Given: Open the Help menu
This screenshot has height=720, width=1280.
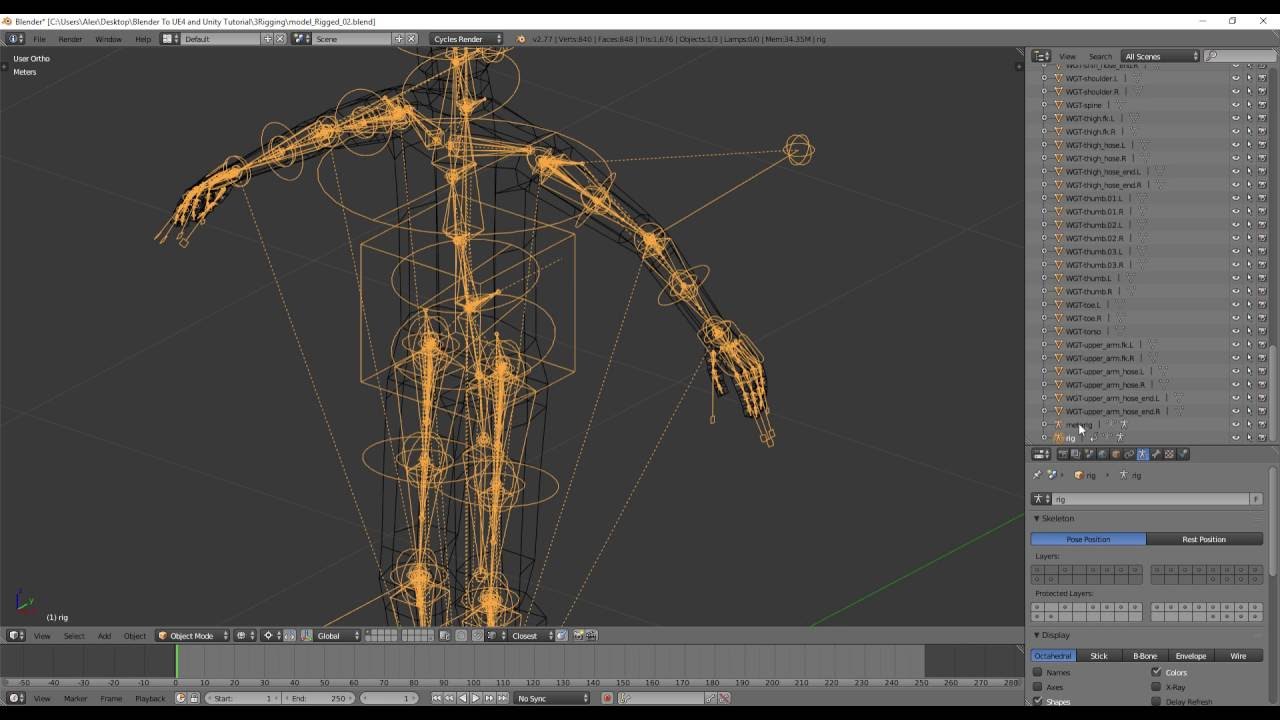Looking at the screenshot, I should [143, 39].
